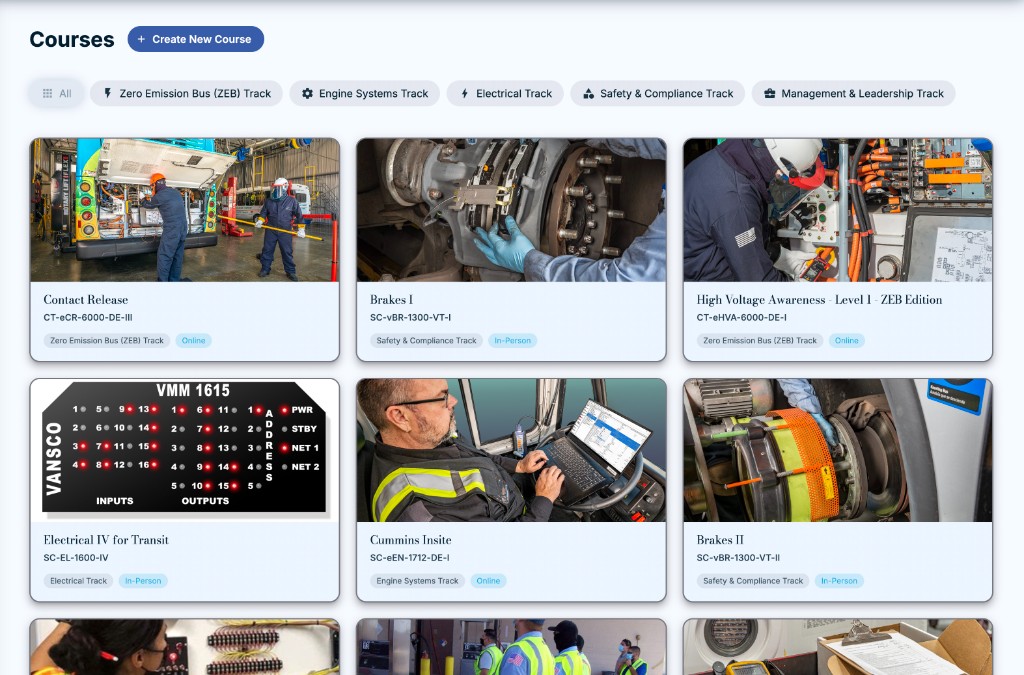Create a new course

[x=196, y=39]
